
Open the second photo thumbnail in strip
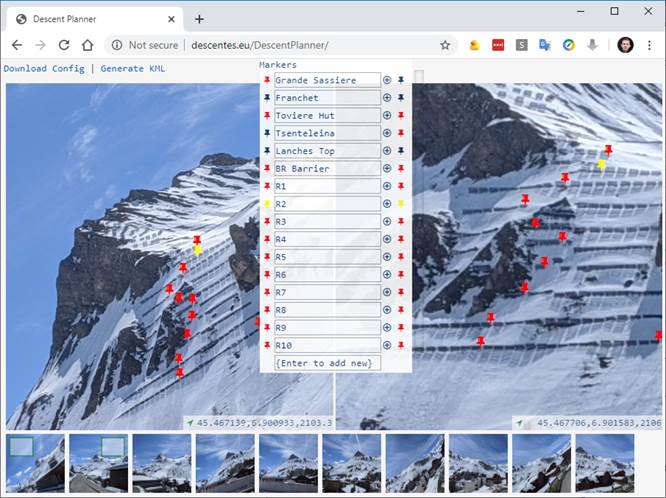pyautogui.click(x=99, y=463)
